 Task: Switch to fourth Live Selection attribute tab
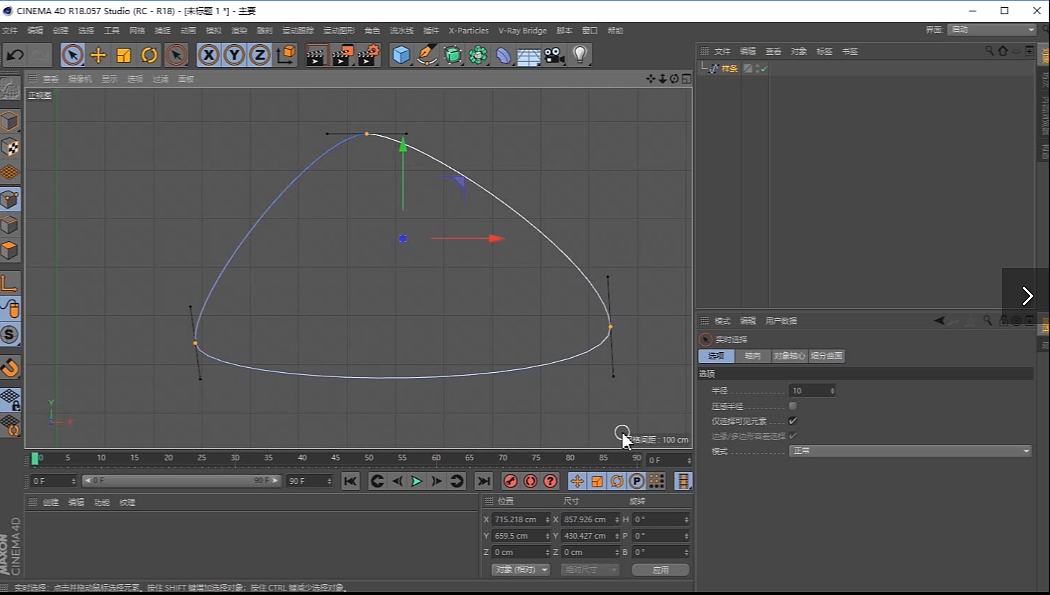826,356
